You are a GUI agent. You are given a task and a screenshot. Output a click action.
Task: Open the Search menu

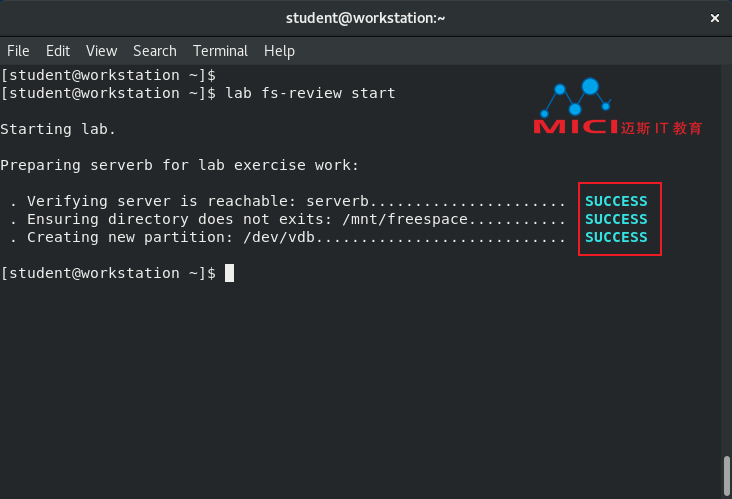click(155, 51)
